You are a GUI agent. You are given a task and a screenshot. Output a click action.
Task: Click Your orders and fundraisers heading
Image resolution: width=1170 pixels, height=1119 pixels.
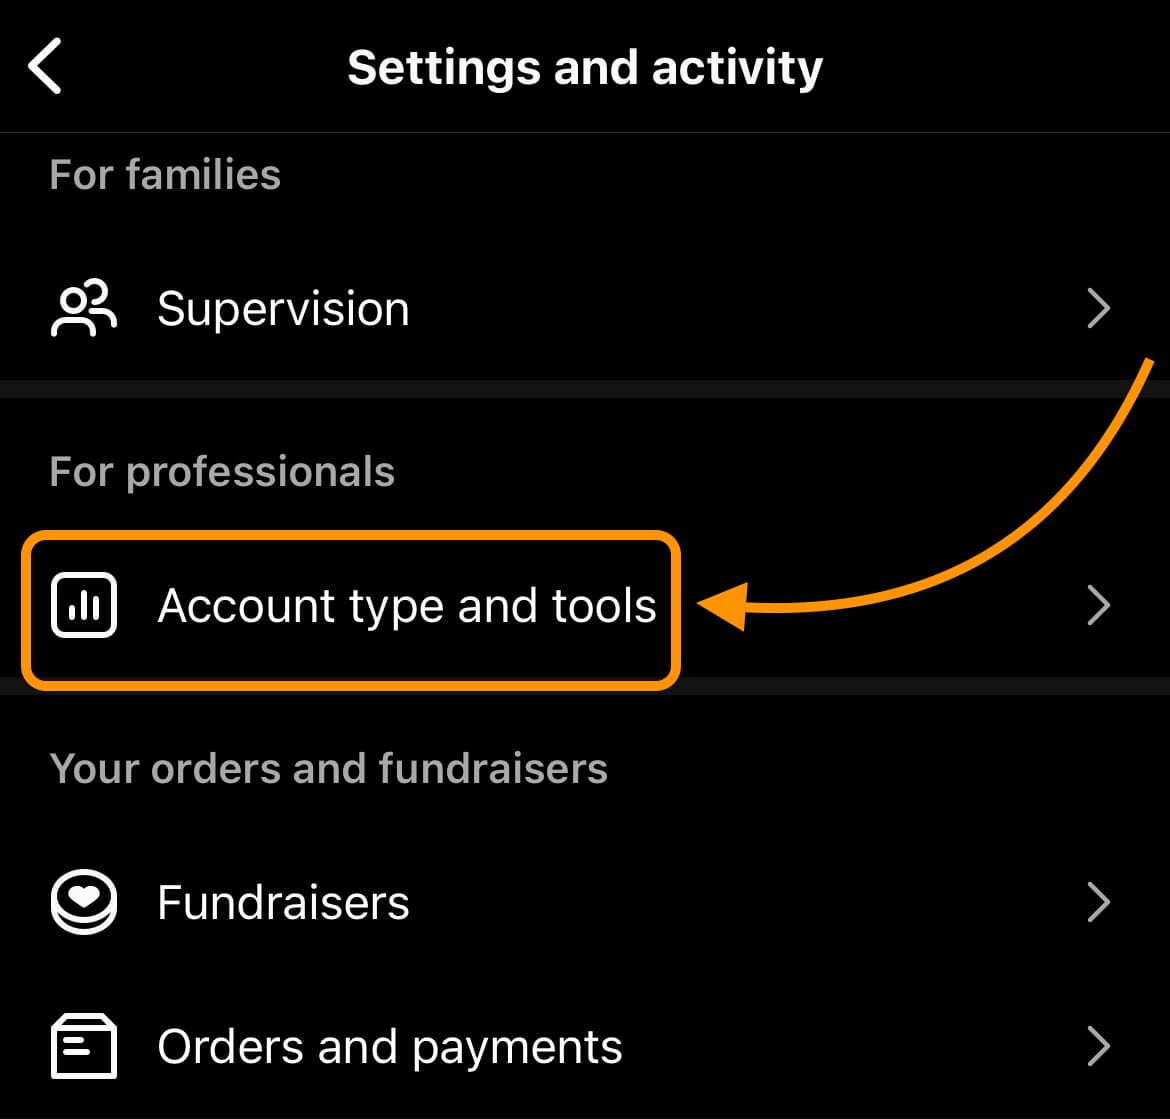point(328,768)
